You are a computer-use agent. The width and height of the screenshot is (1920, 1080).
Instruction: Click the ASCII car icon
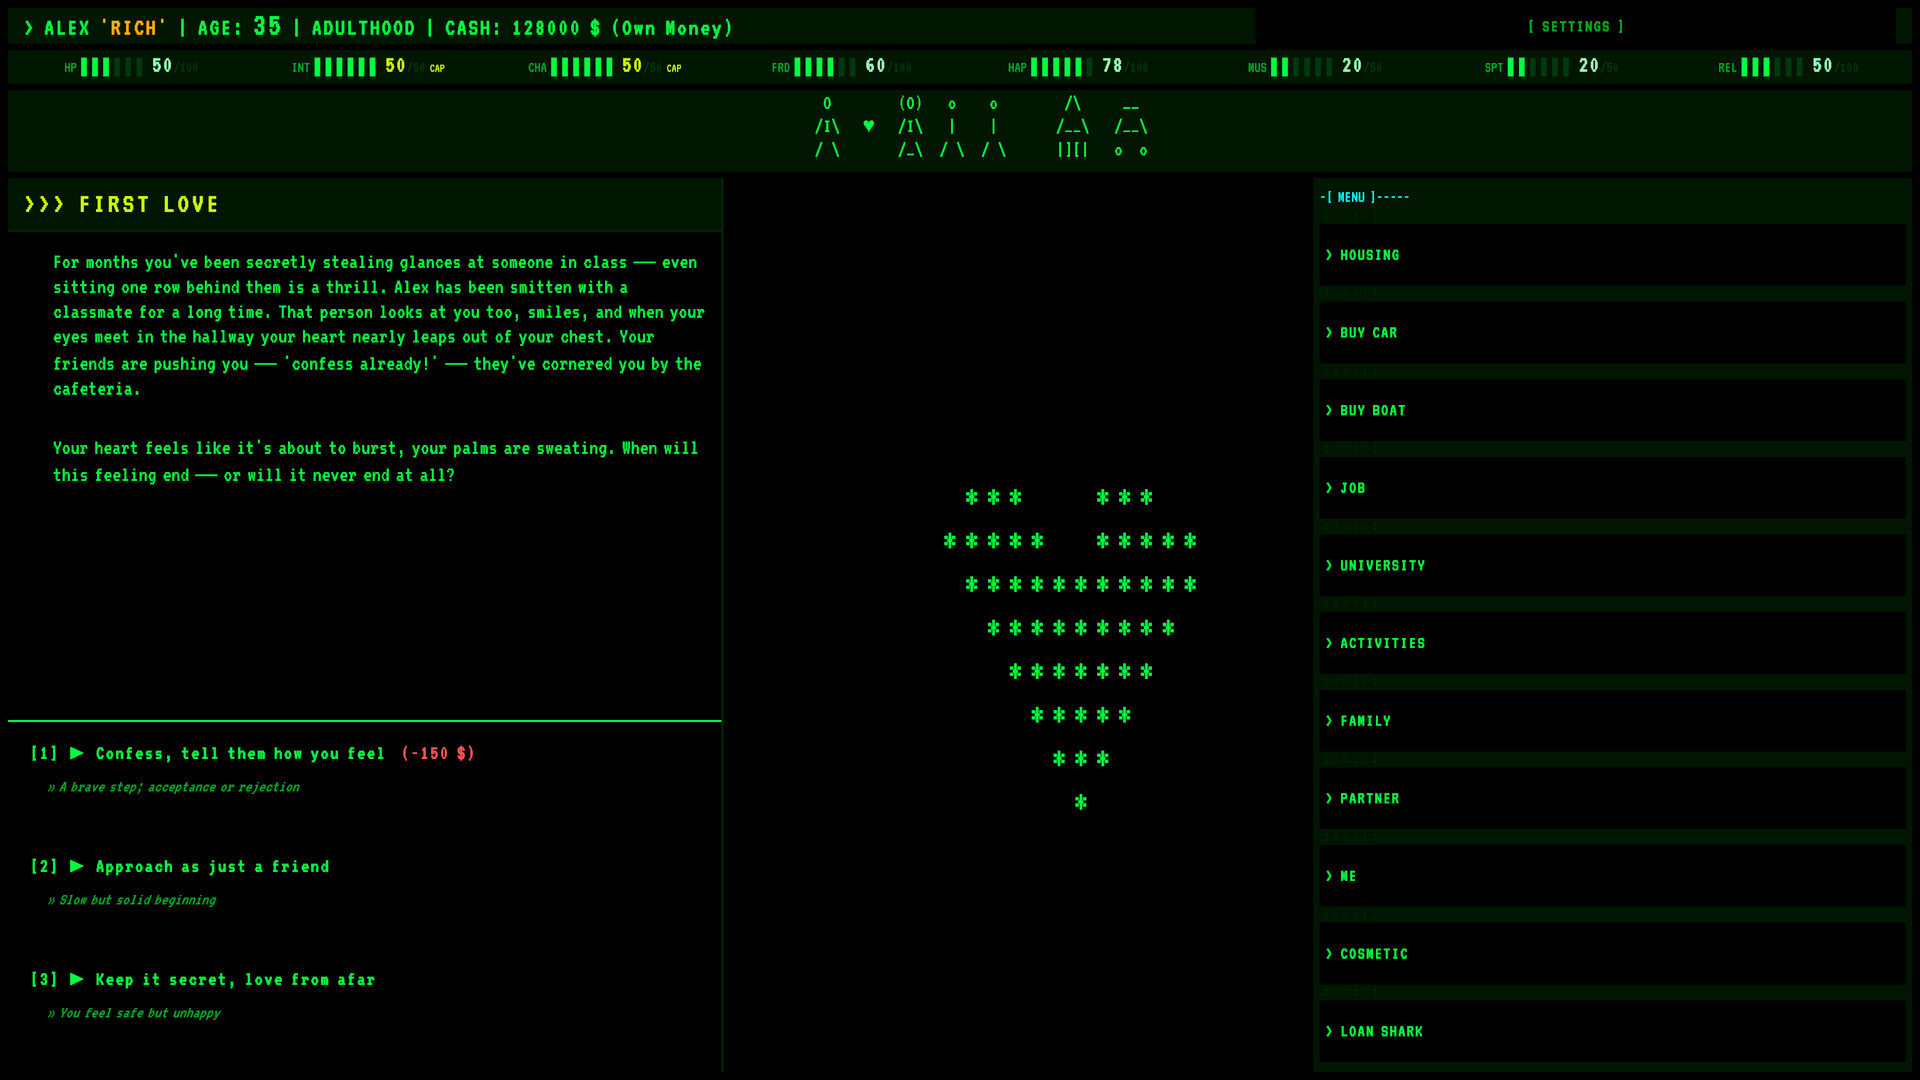pos(1131,128)
